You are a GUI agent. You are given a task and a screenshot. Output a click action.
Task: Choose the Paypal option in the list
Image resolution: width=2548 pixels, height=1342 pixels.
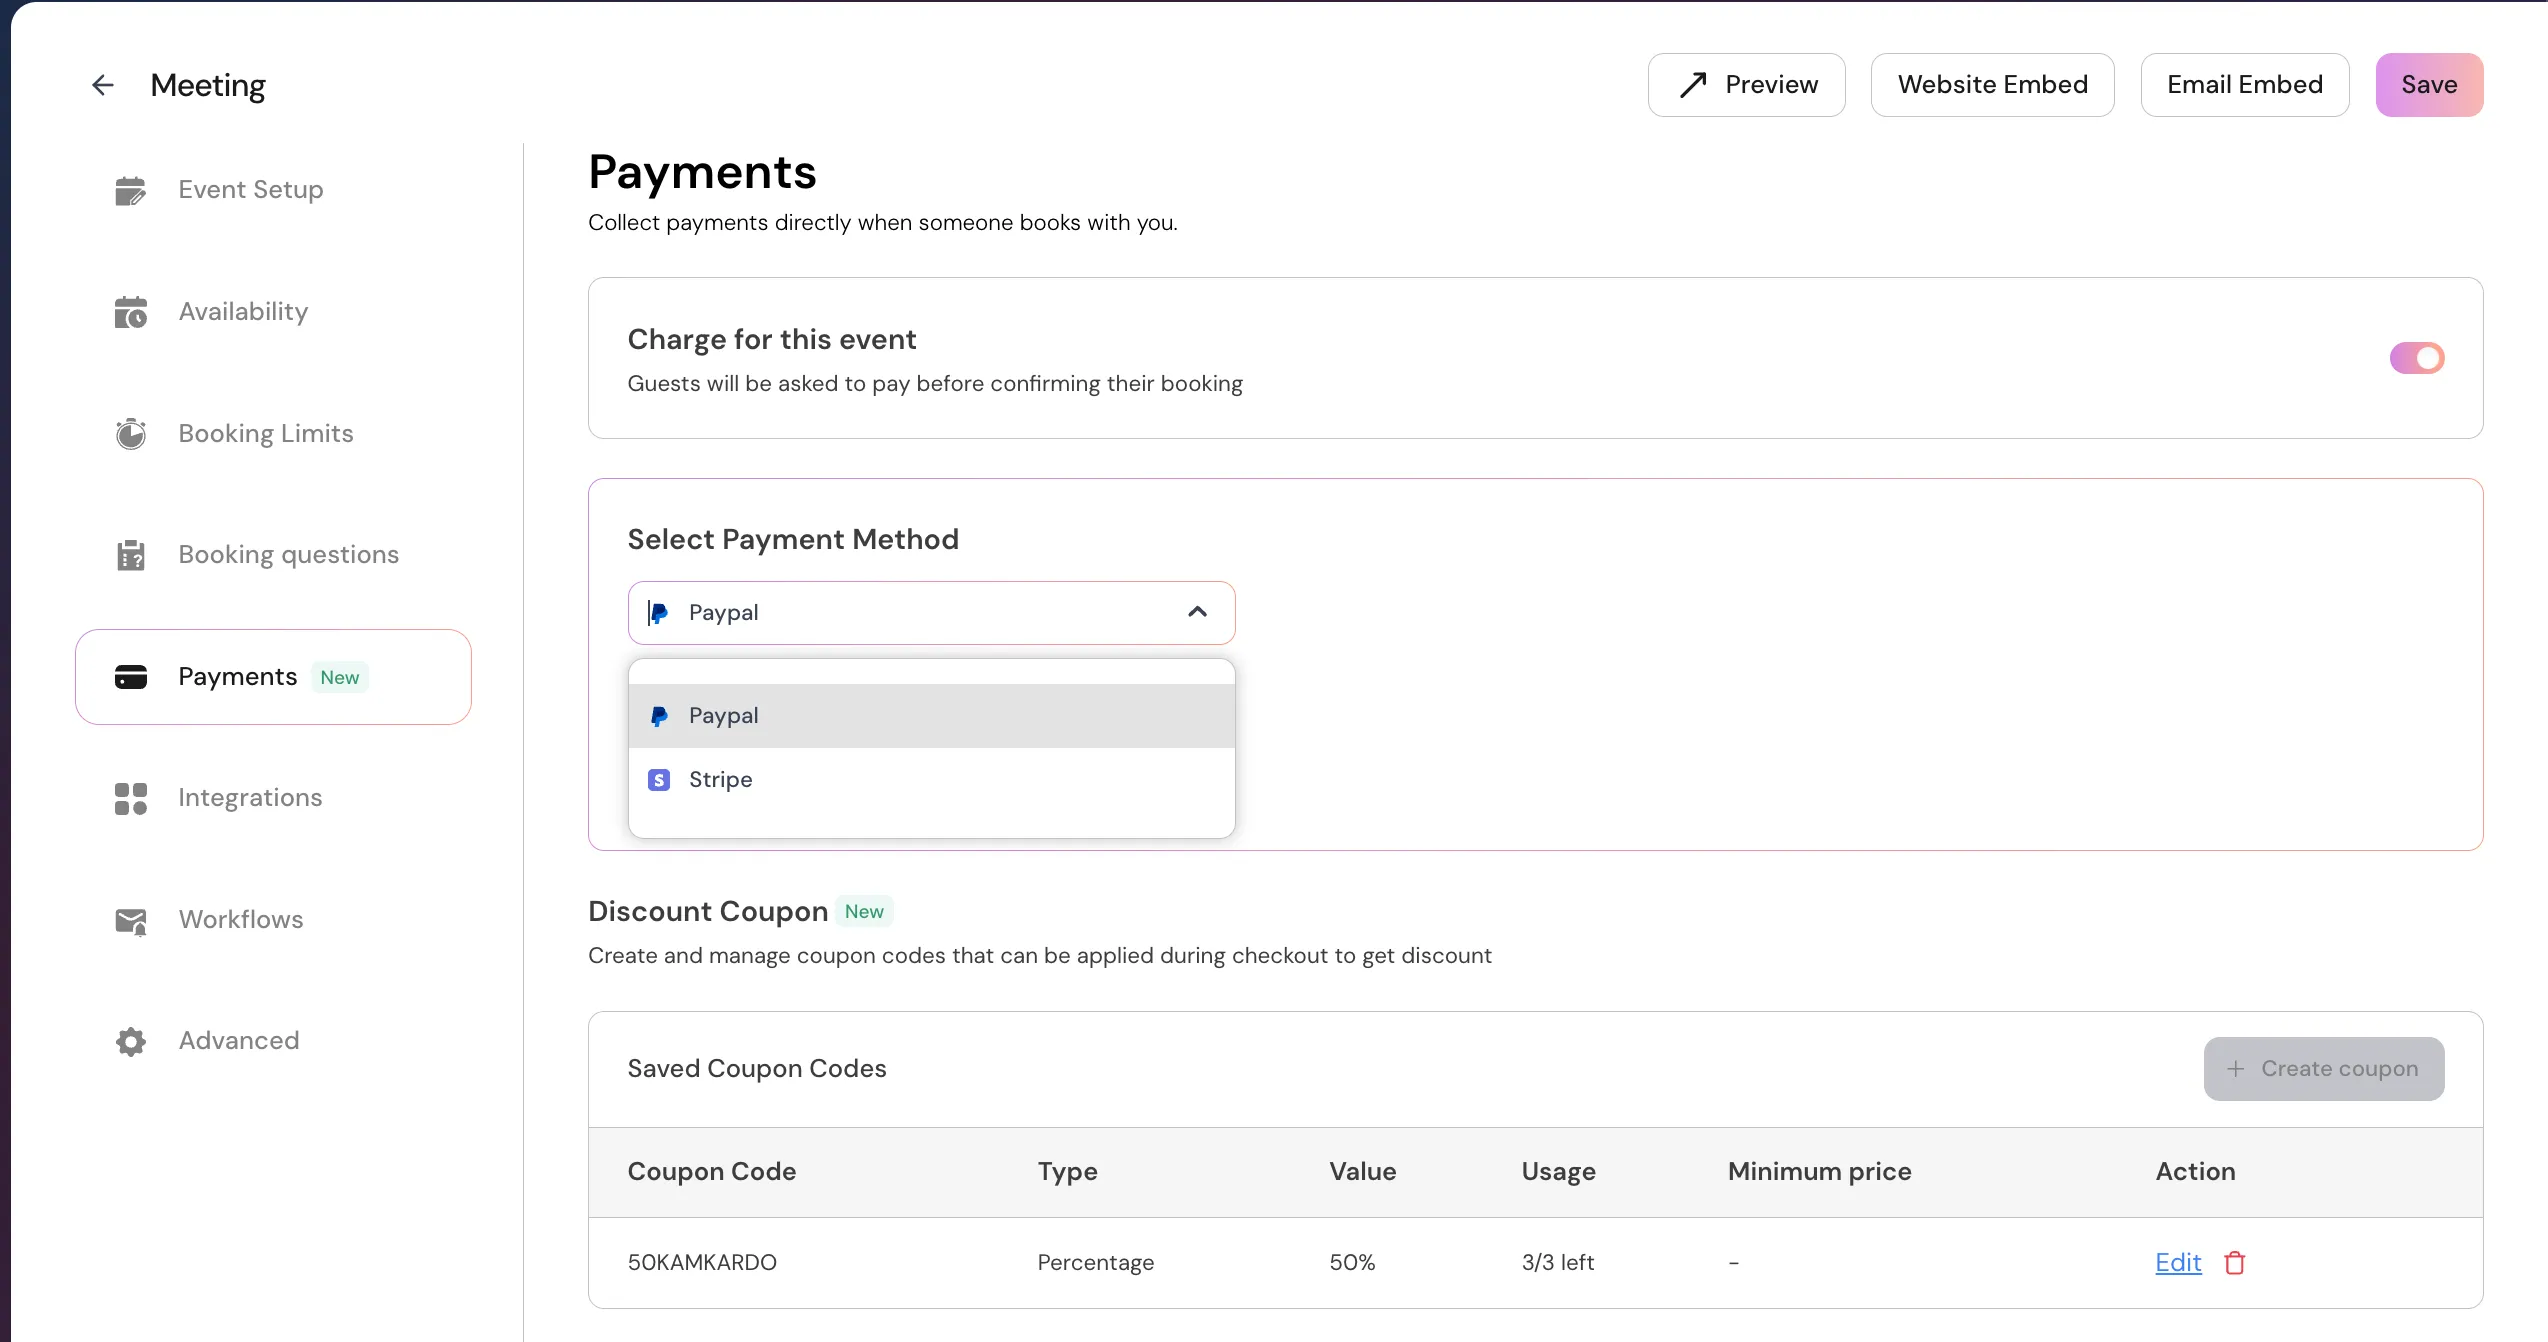point(723,716)
